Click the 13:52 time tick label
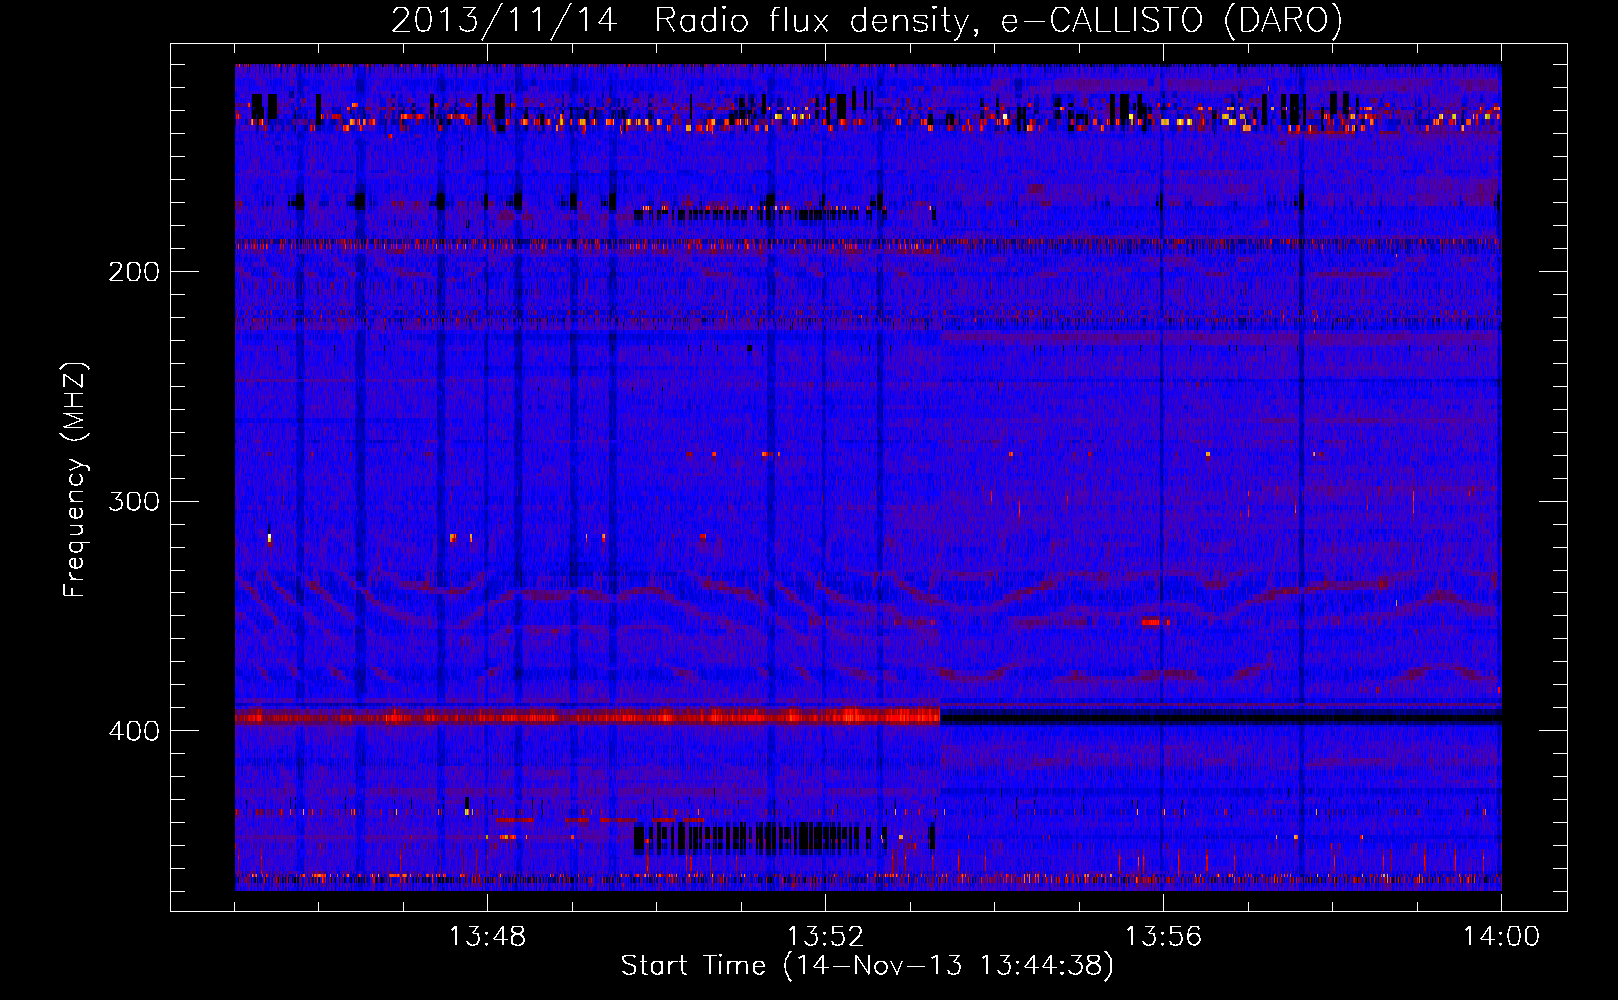Screen dimensions: 1618x1000 tap(825, 937)
